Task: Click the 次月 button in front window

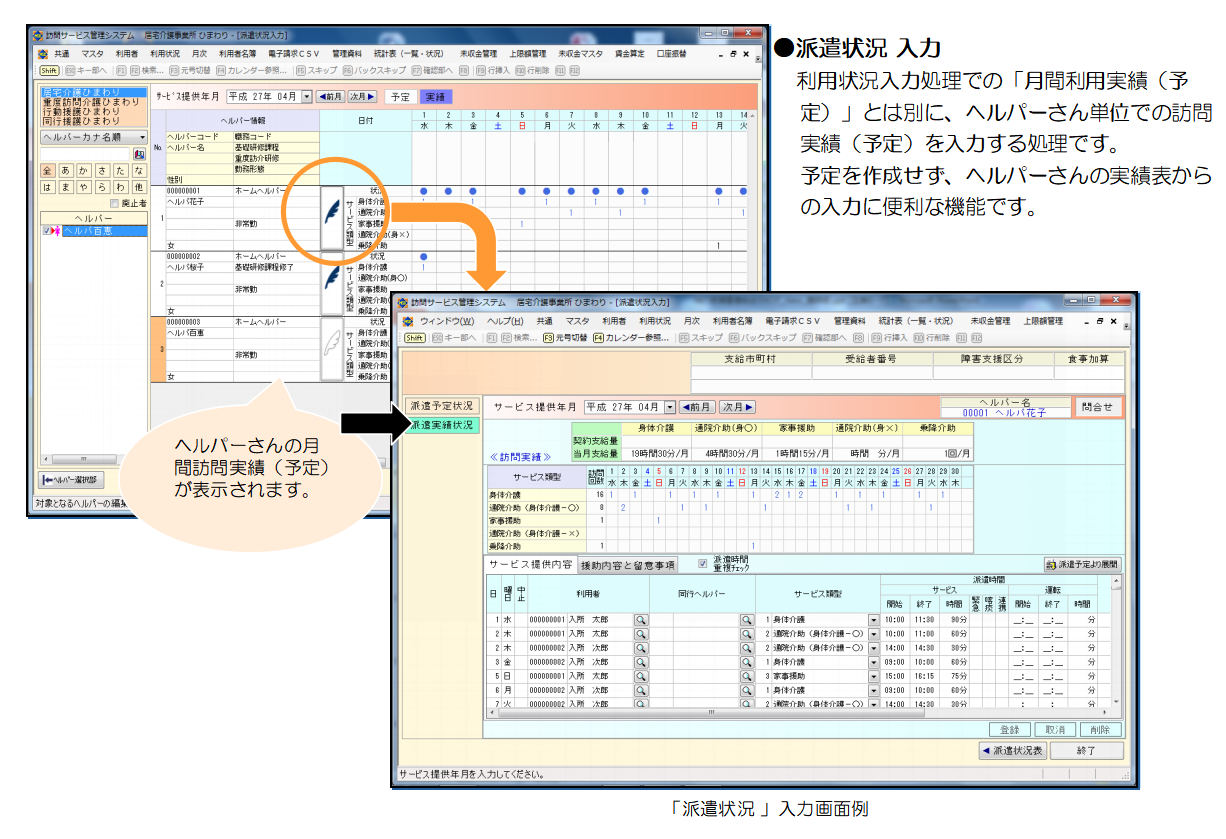Action: click(737, 408)
